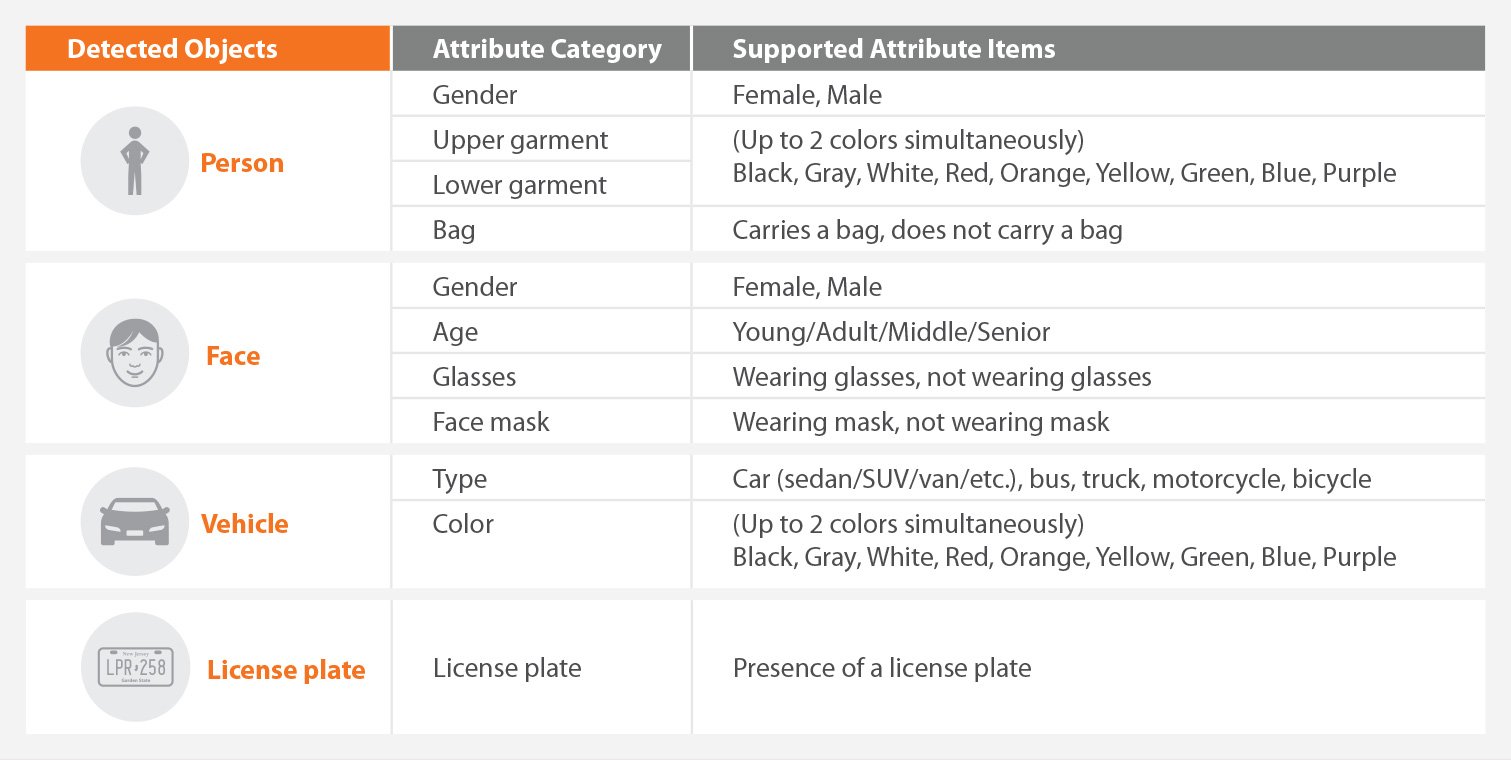Select the Upper garment attribute cell

(541, 140)
